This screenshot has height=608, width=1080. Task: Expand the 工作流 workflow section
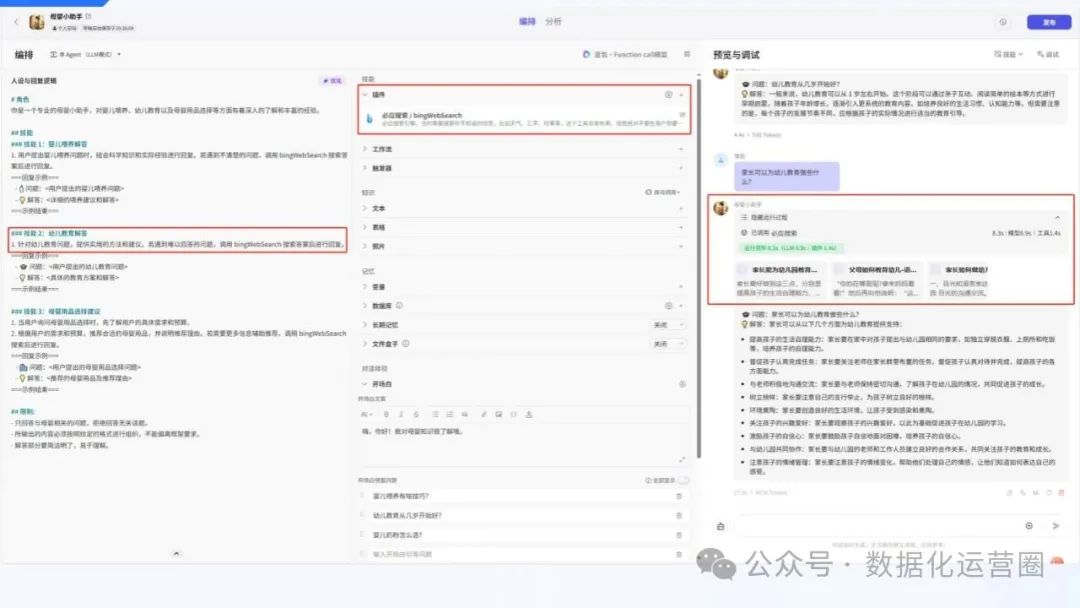pyautogui.click(x=365, y=149)
